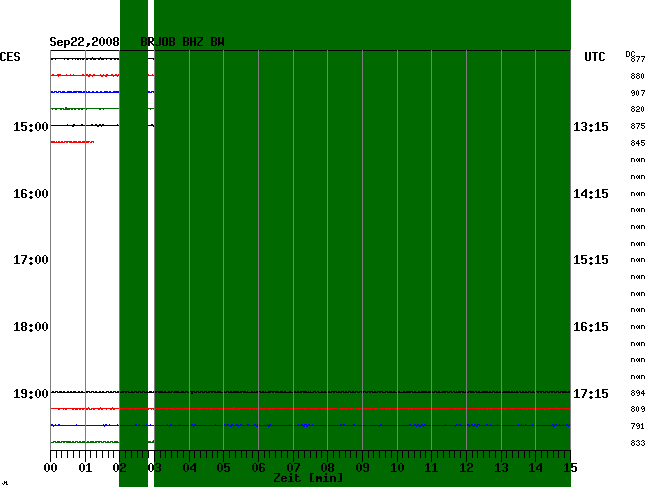
Task: Click minute label 10 on time axis
Action: coord(397,468)
